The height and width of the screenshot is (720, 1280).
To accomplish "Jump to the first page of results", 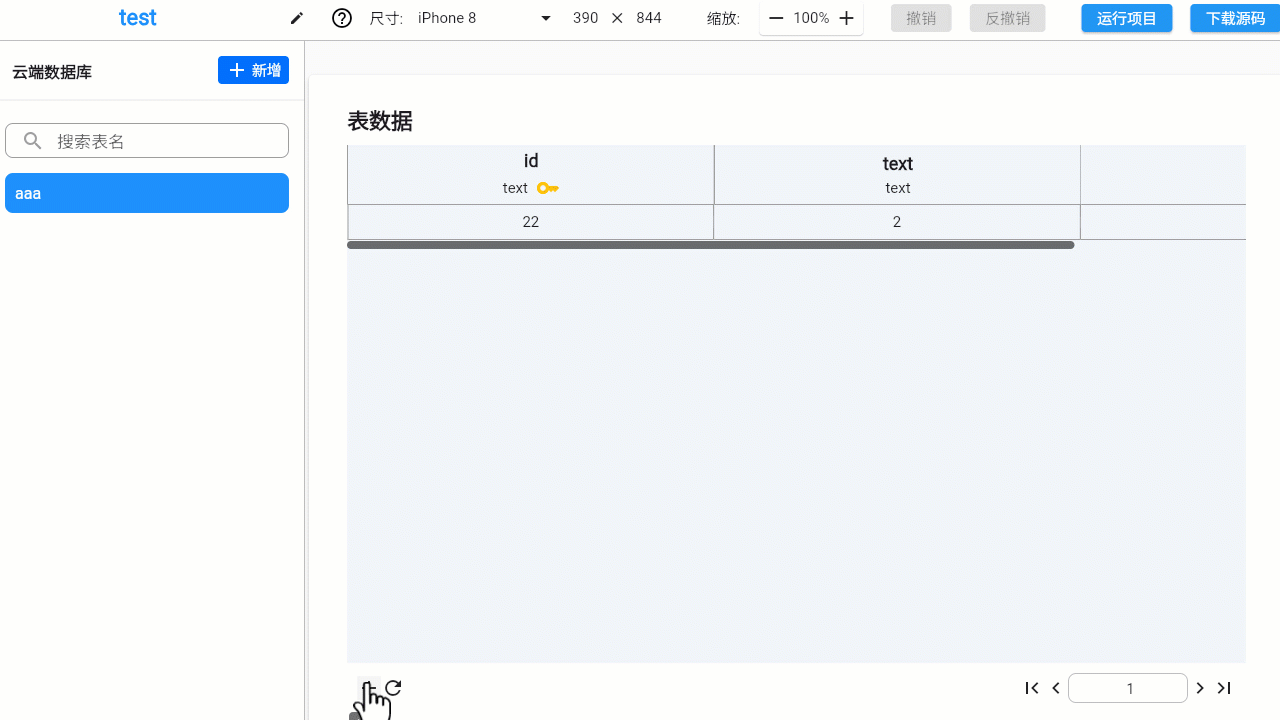I will (1032, 688).
